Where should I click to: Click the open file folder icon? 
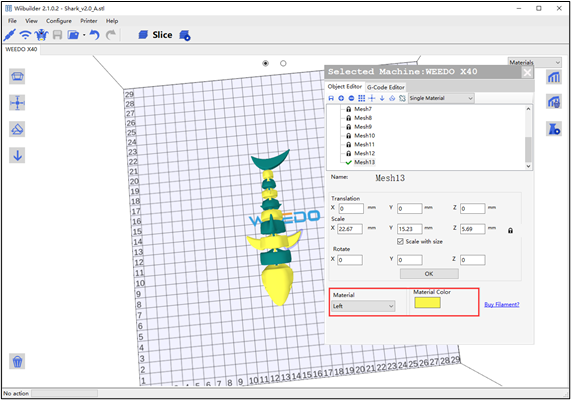73,35
